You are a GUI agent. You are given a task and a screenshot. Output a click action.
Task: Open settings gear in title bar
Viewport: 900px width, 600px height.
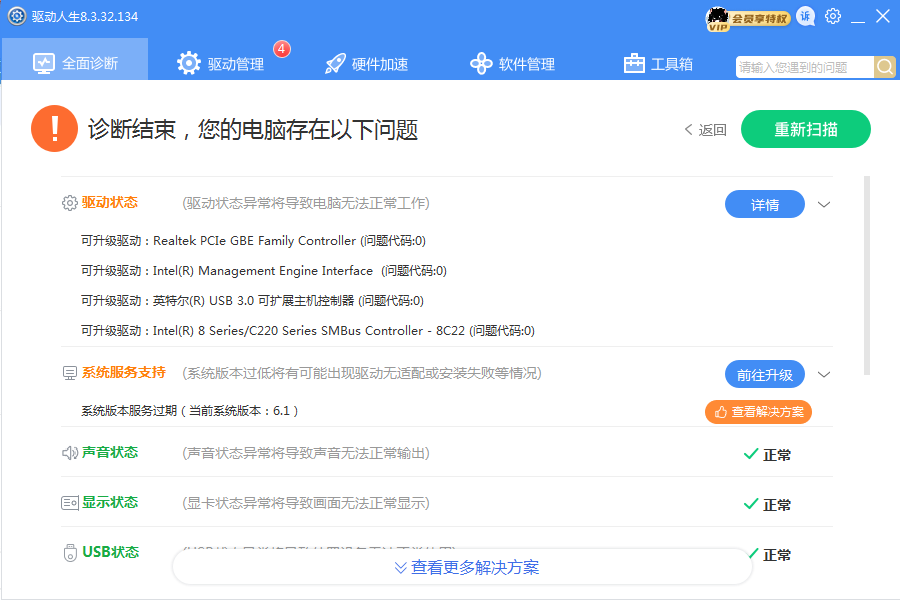click(833, 16)
